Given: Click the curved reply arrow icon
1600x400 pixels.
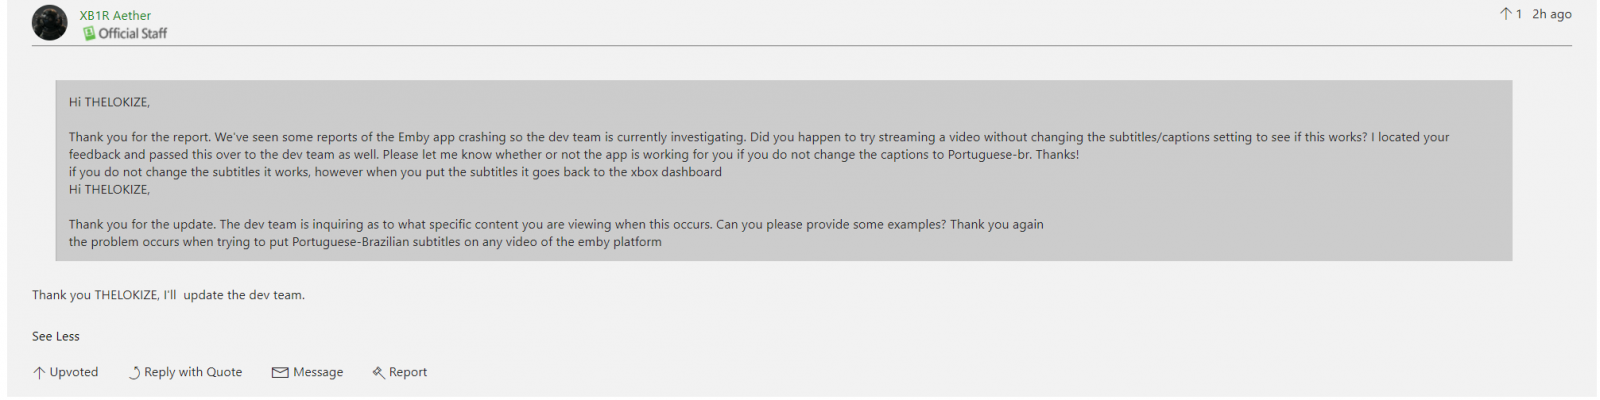Looking at the screenshot, I should pos(134,373).
